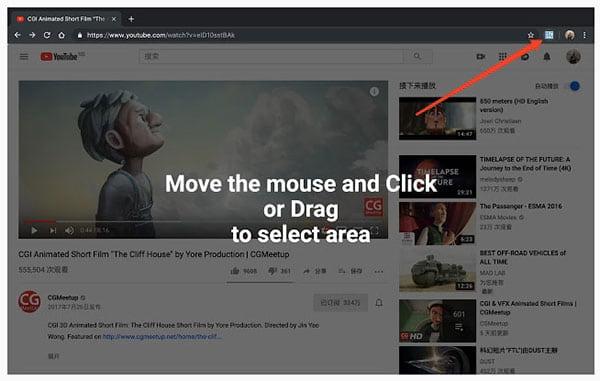
Task: Click the video progress bar
Action: (203, 221)
